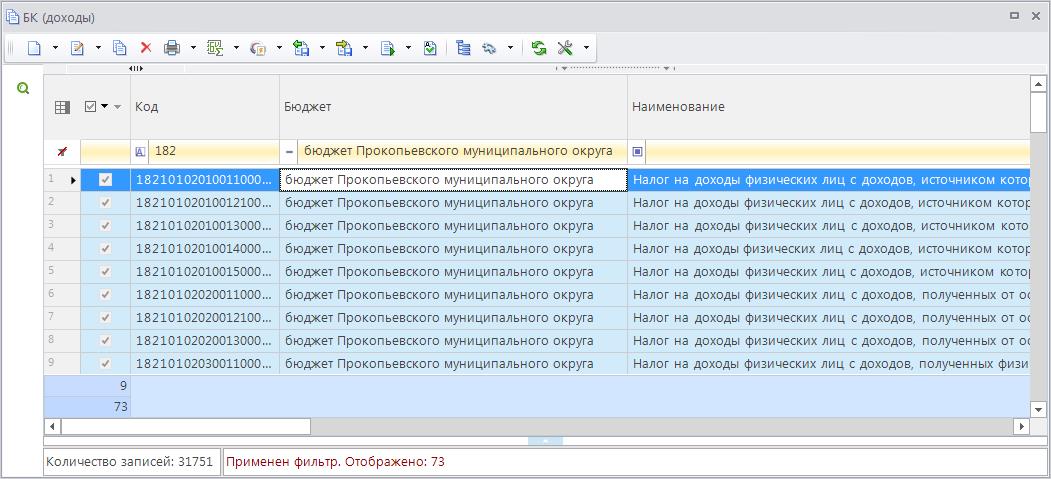This screenshot has height=479, width=1051.
Task: Select code cell 1821010201001210 in row 2
Action: coord(205,203)
